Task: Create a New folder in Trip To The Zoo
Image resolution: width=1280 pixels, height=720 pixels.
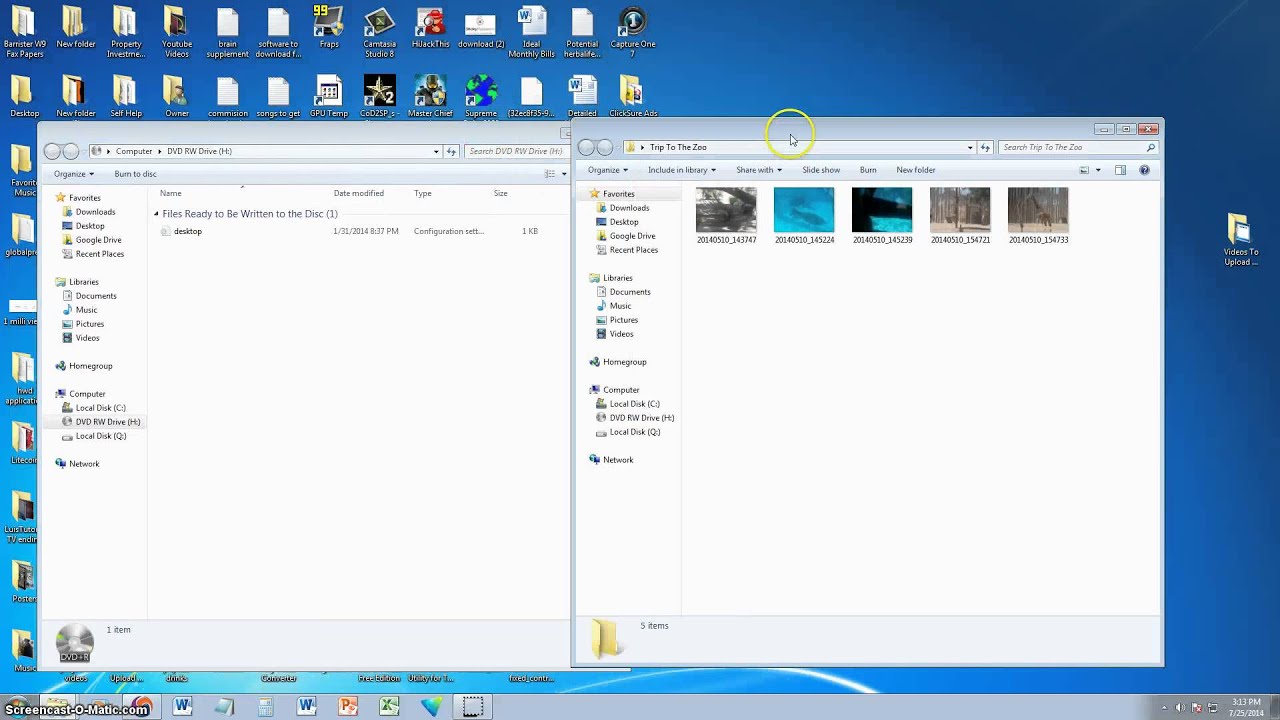Action: pyautogui.click(x=916, y=170)
